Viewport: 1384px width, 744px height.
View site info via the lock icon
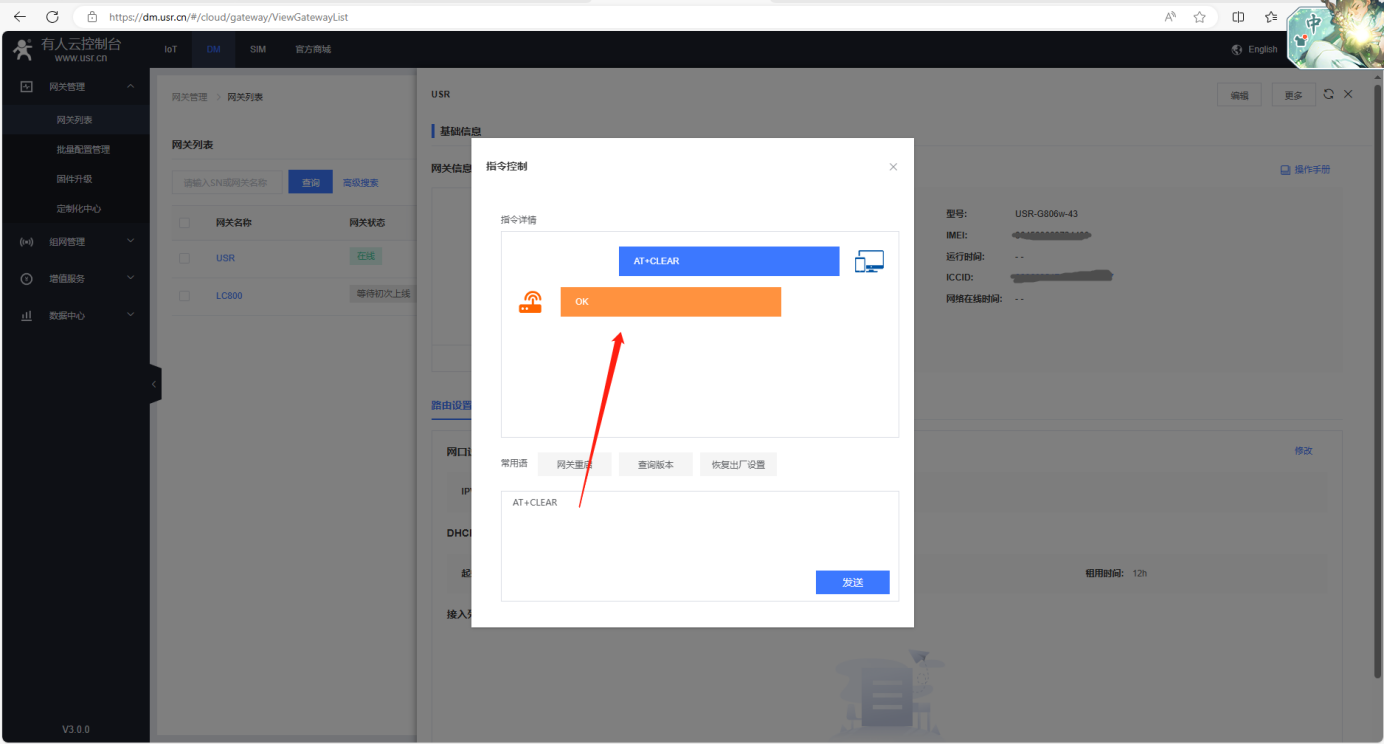pos(92,17)
